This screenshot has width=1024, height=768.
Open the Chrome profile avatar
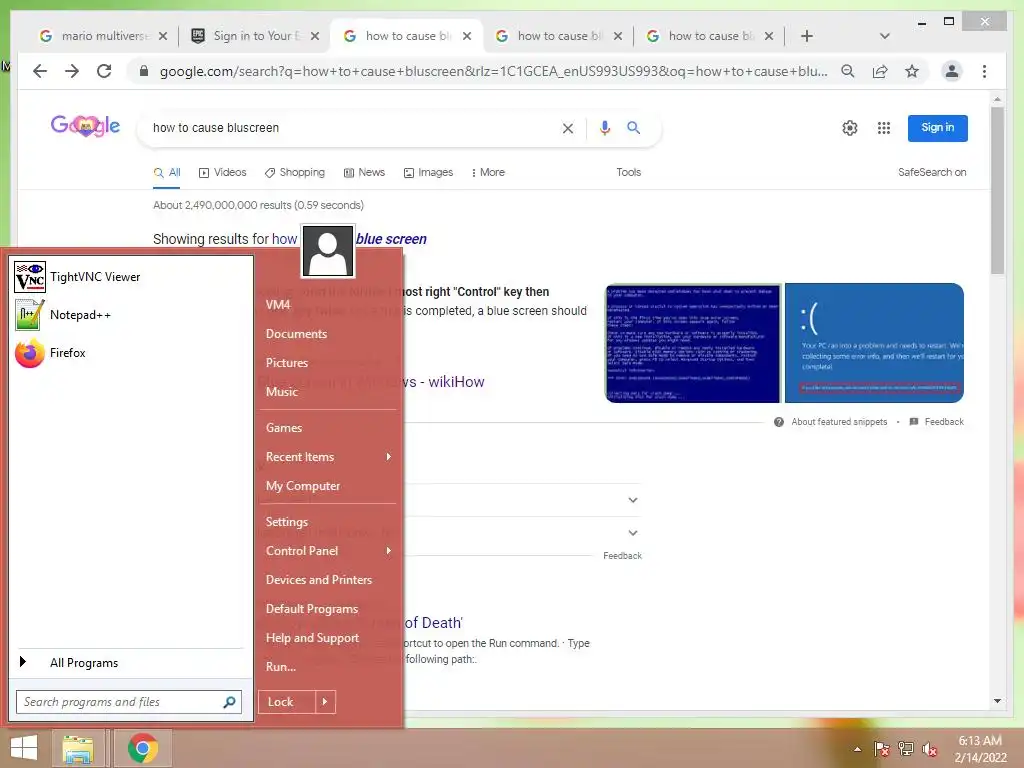coord(952,71)
